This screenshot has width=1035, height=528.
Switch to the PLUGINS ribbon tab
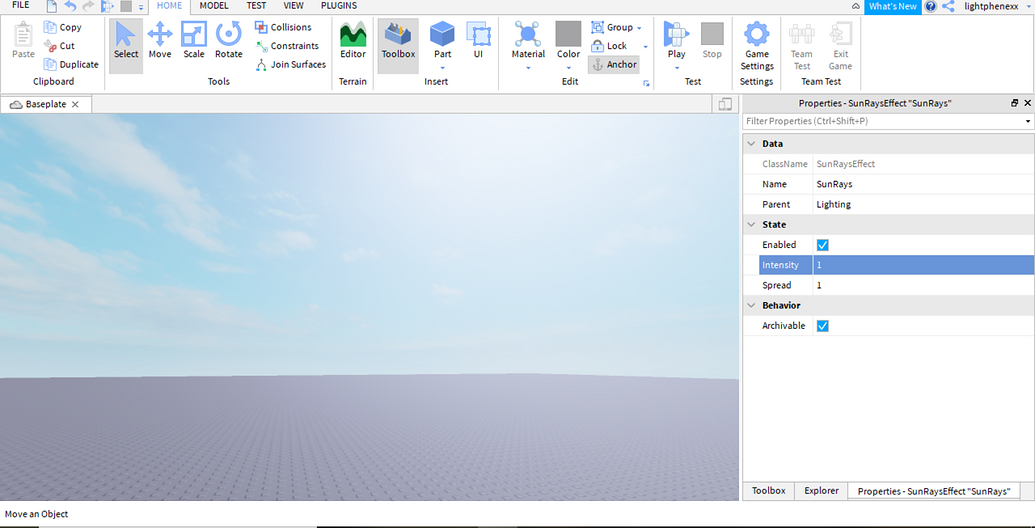click(339, 5)
